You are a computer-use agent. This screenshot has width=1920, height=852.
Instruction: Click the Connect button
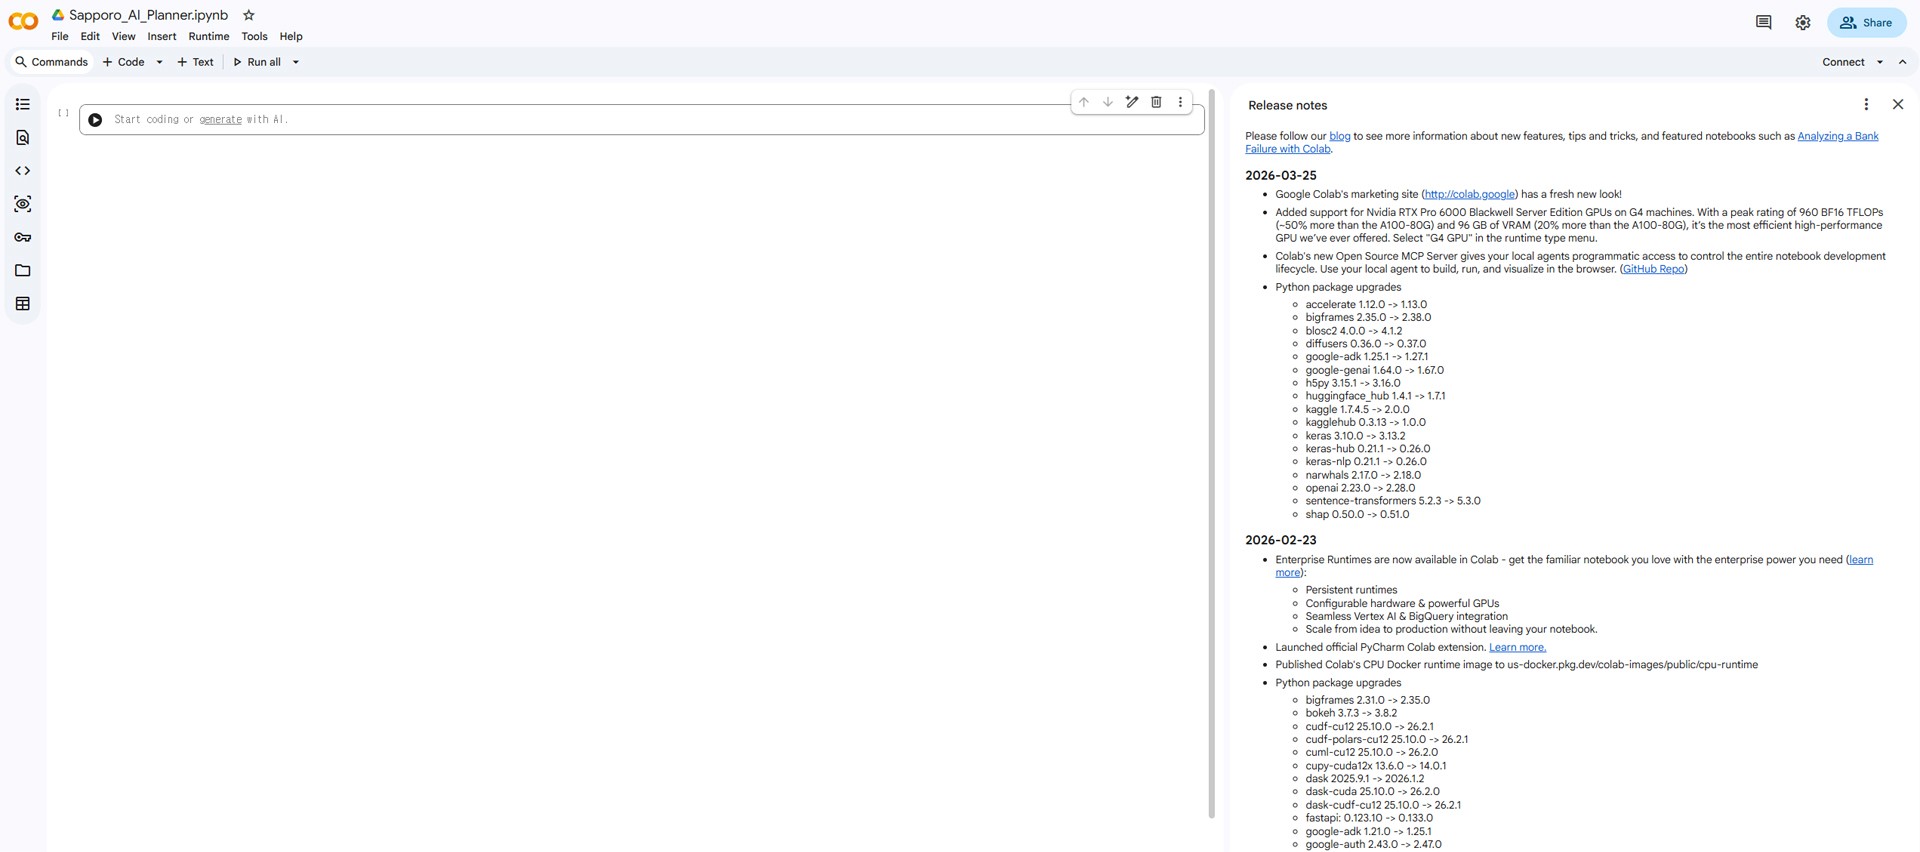tap(1843, 62)
